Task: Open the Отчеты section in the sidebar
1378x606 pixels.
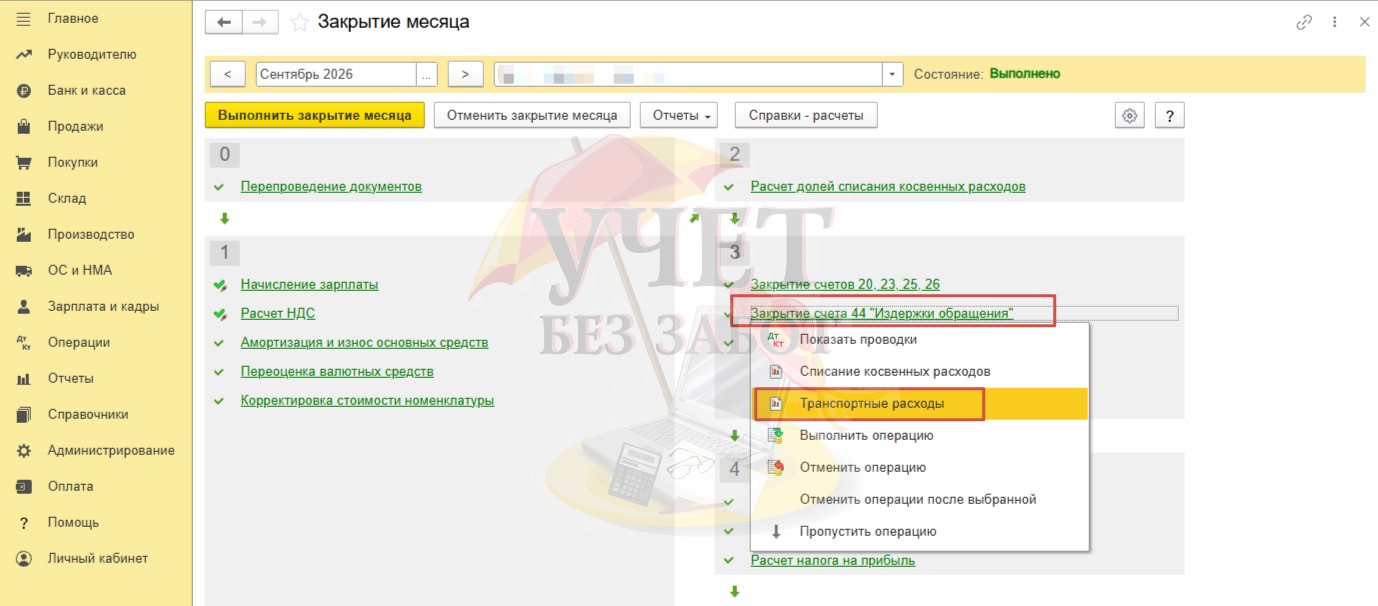Action: (x=71, y=379)
